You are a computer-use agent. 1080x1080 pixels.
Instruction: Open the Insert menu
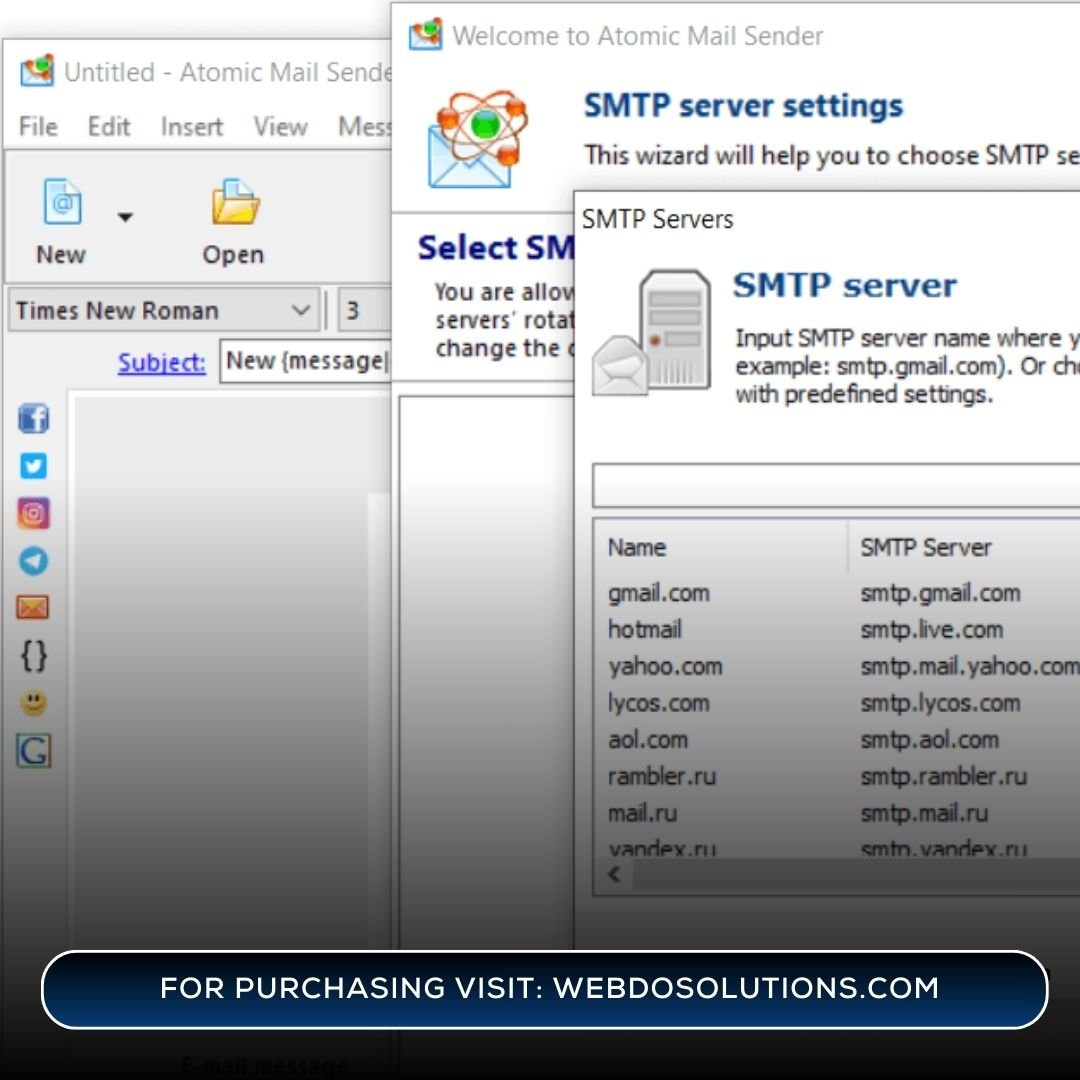coord(191,127)
